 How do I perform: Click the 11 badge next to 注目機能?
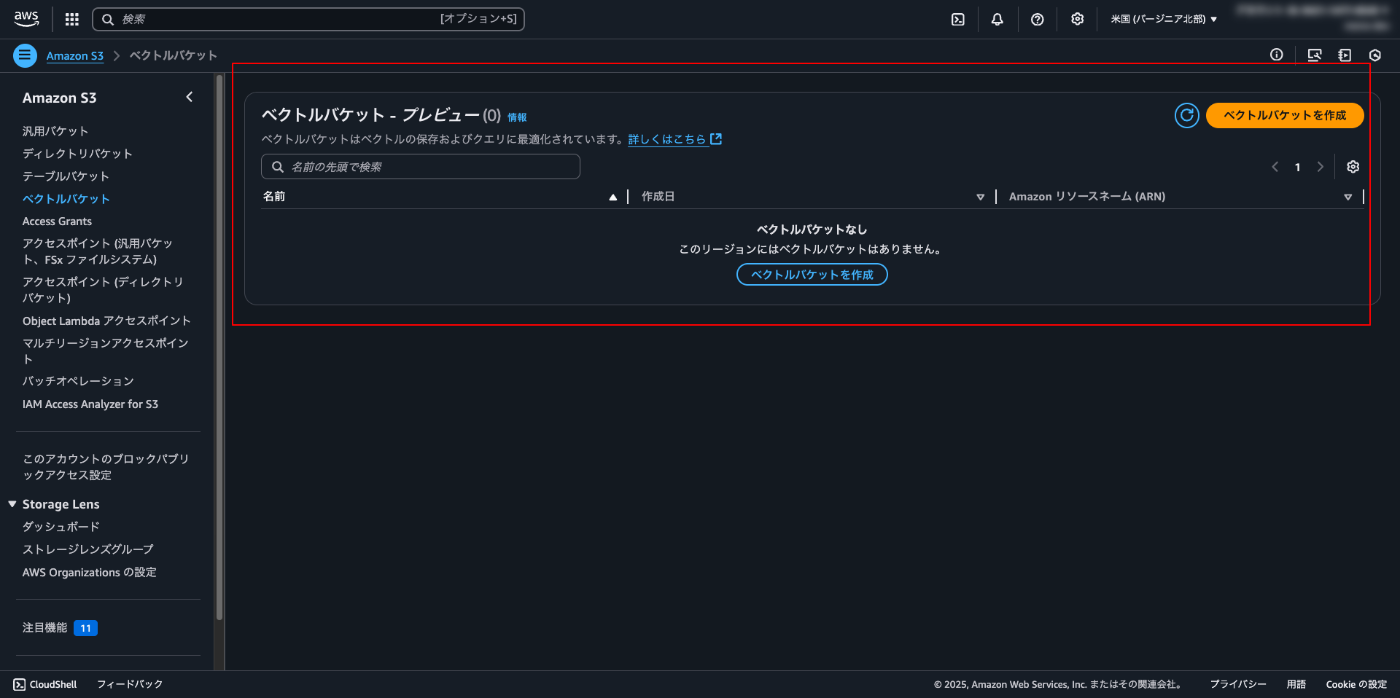tap(86, 628)
